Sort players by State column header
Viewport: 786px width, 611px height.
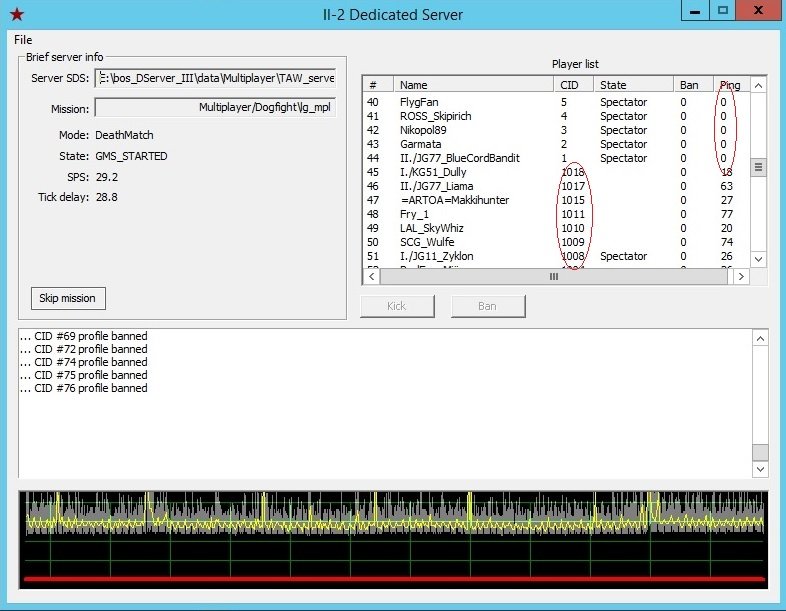click(634, 85)
